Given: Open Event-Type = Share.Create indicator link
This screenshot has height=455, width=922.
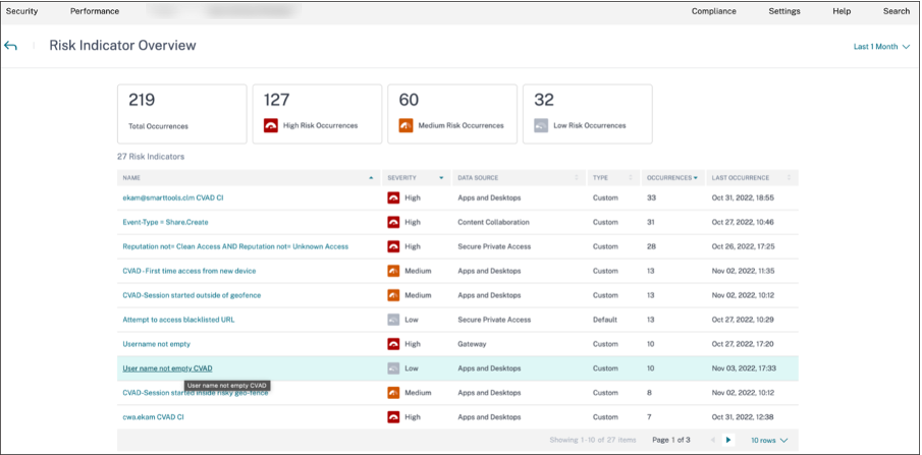Looking at the screenshot, I should coord(165,222).
